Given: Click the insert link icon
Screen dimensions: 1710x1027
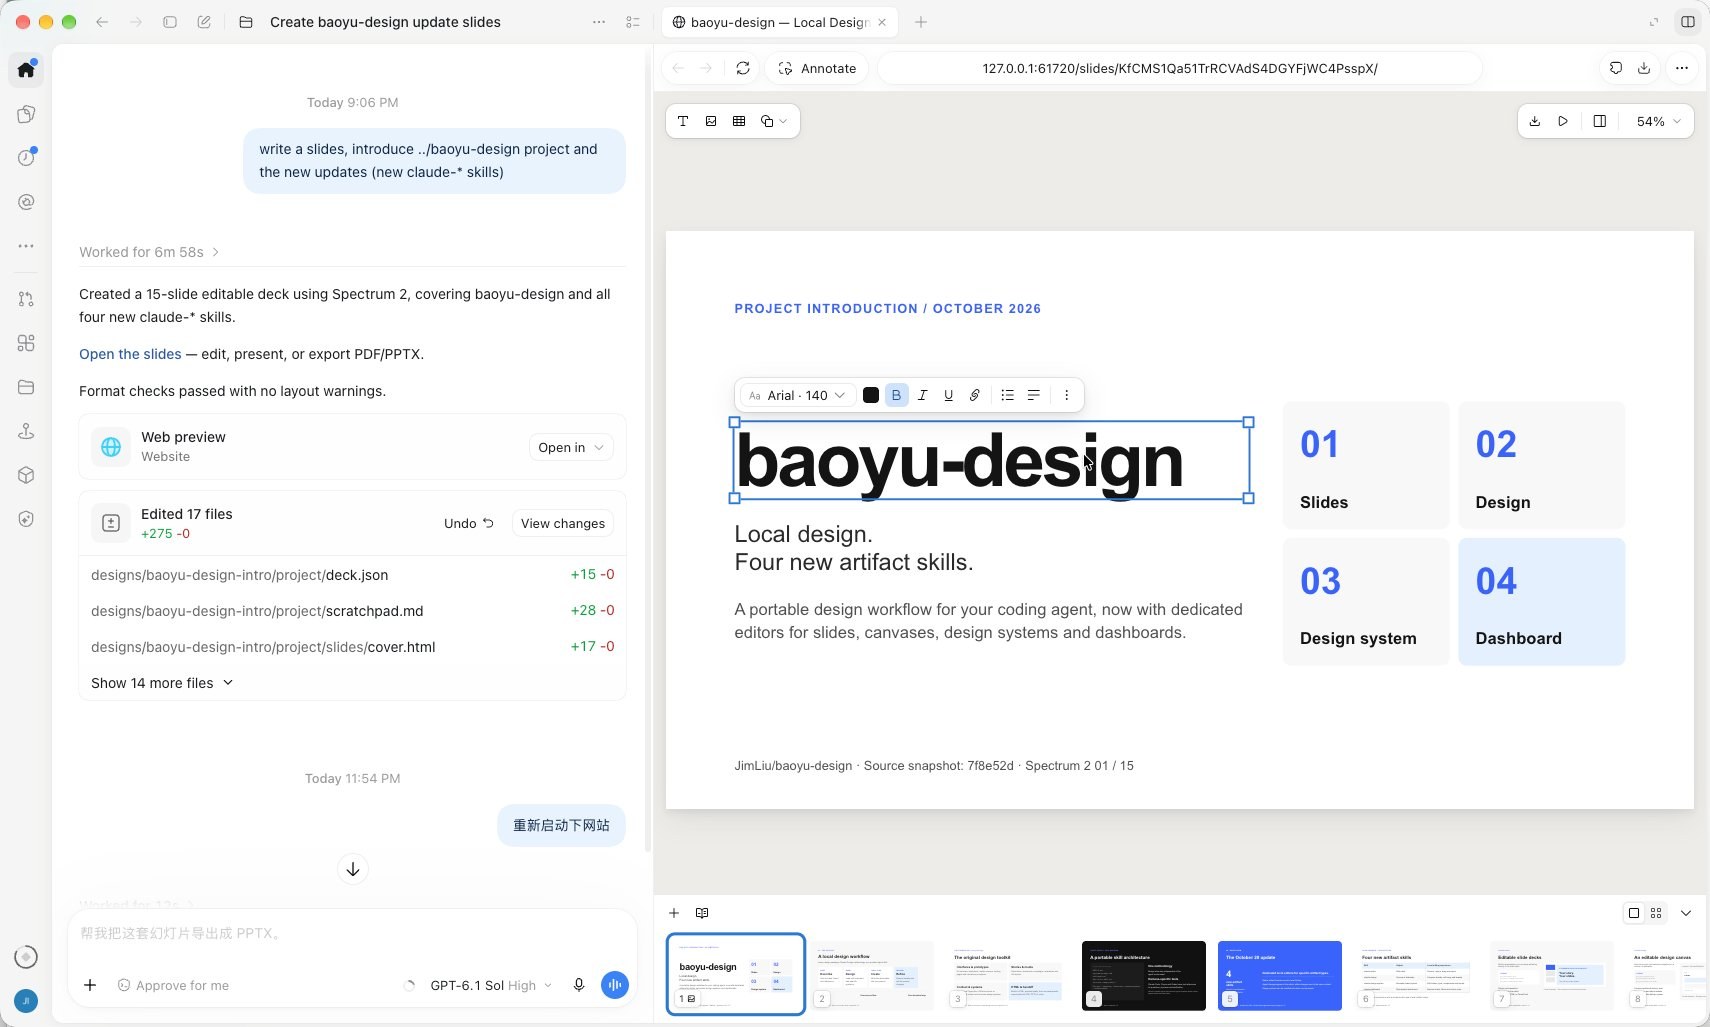Looking at the screenshot, I should point(974,395).
